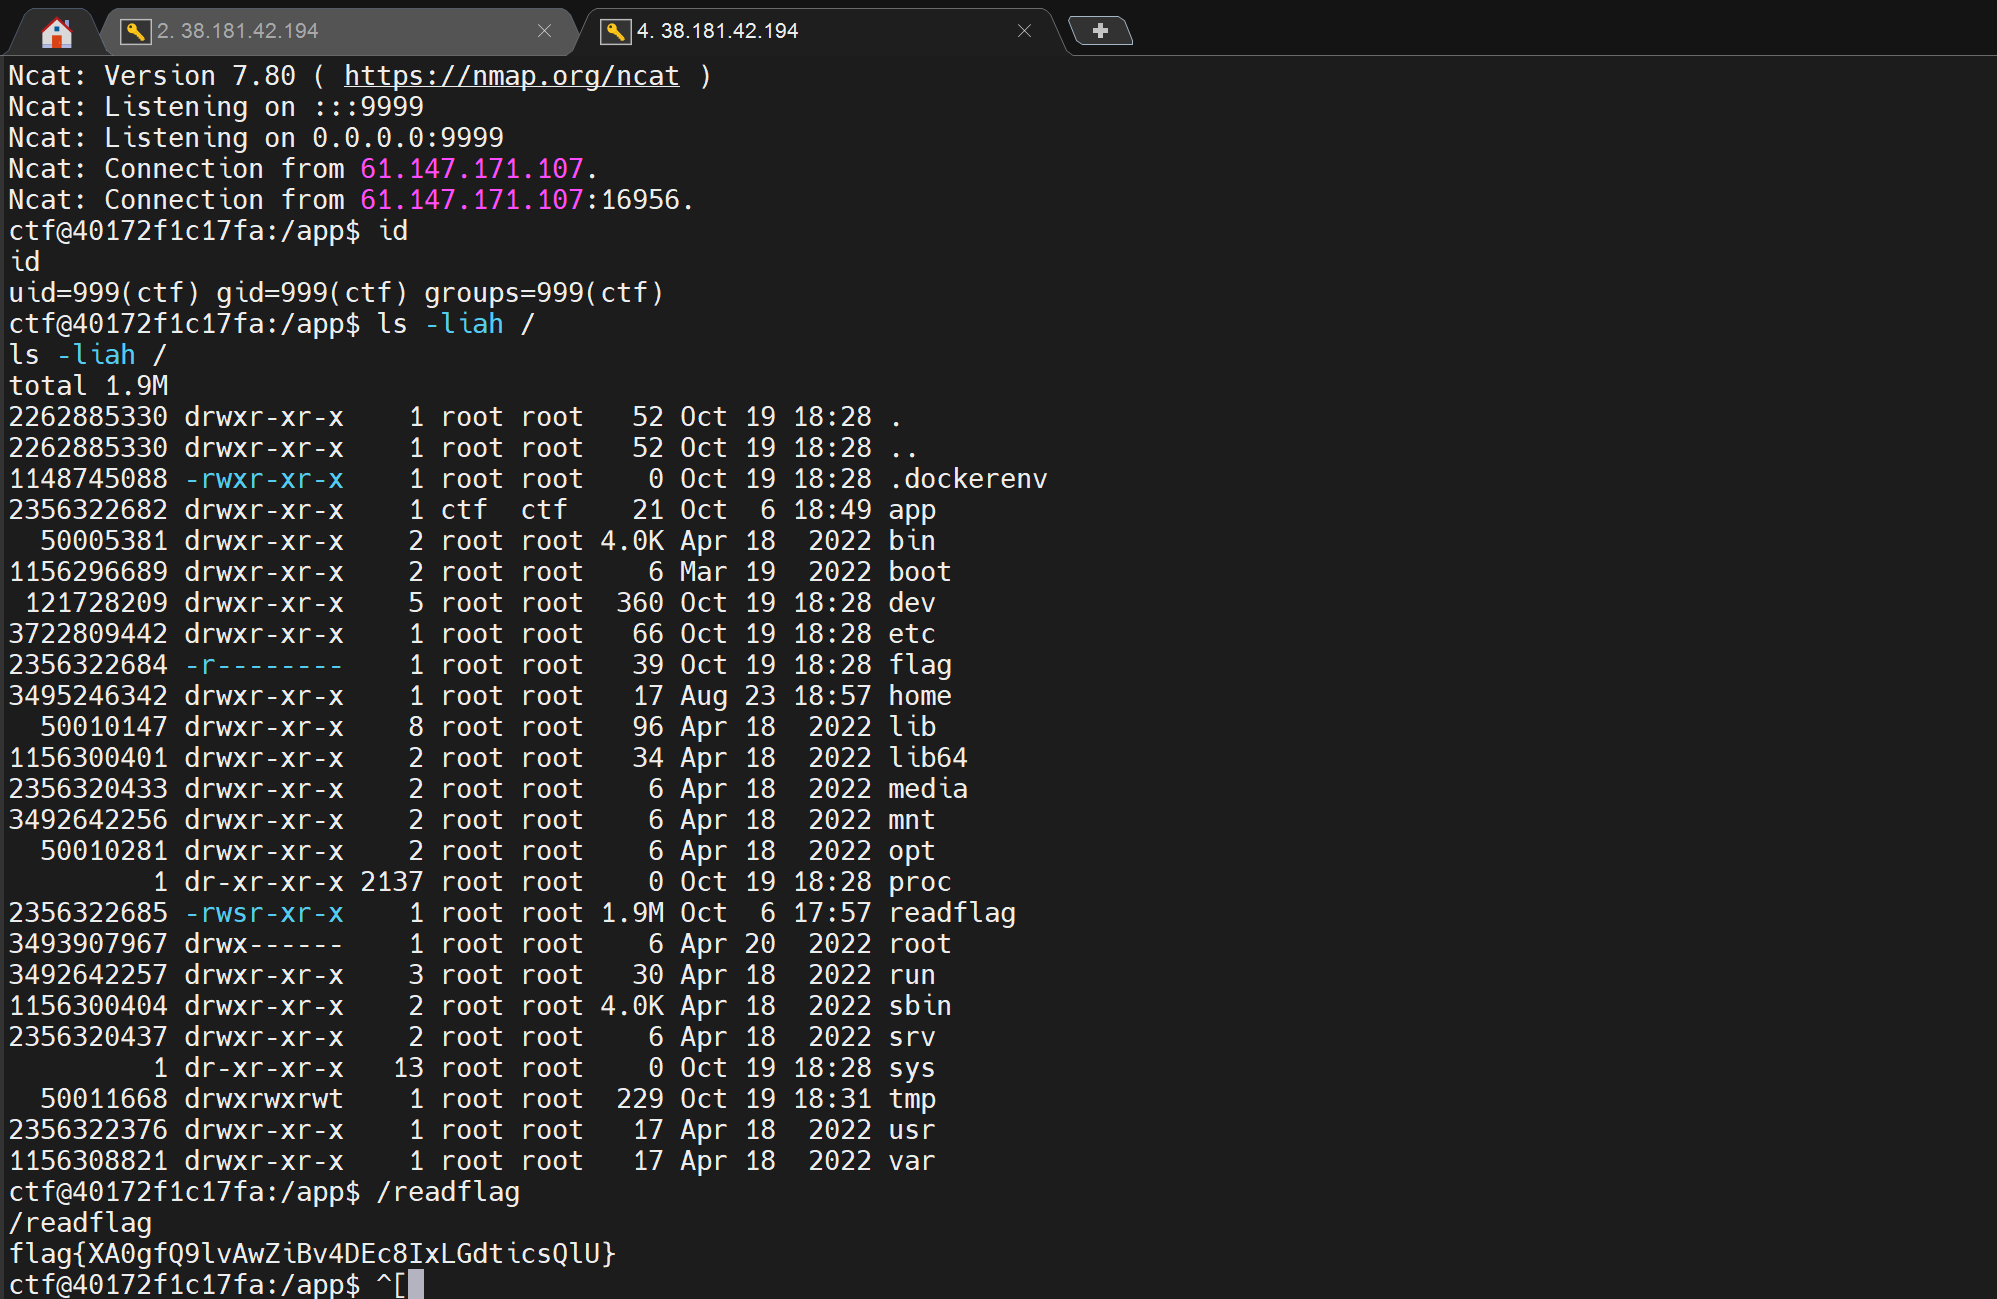
Task: Click the key icon on tab 2
Action: pyautogui.click(x=134, y=31)
